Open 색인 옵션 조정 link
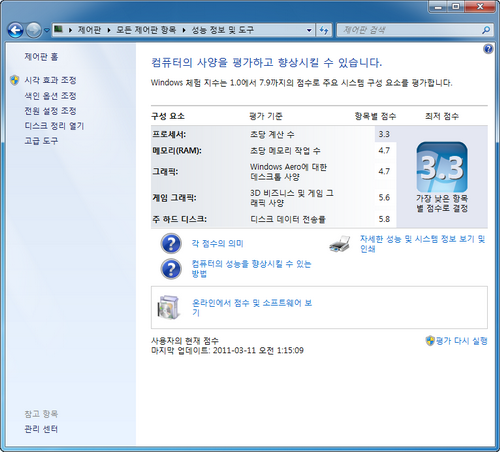The height and width of the screenshot is (452, 500). click(x=50, y=96)
